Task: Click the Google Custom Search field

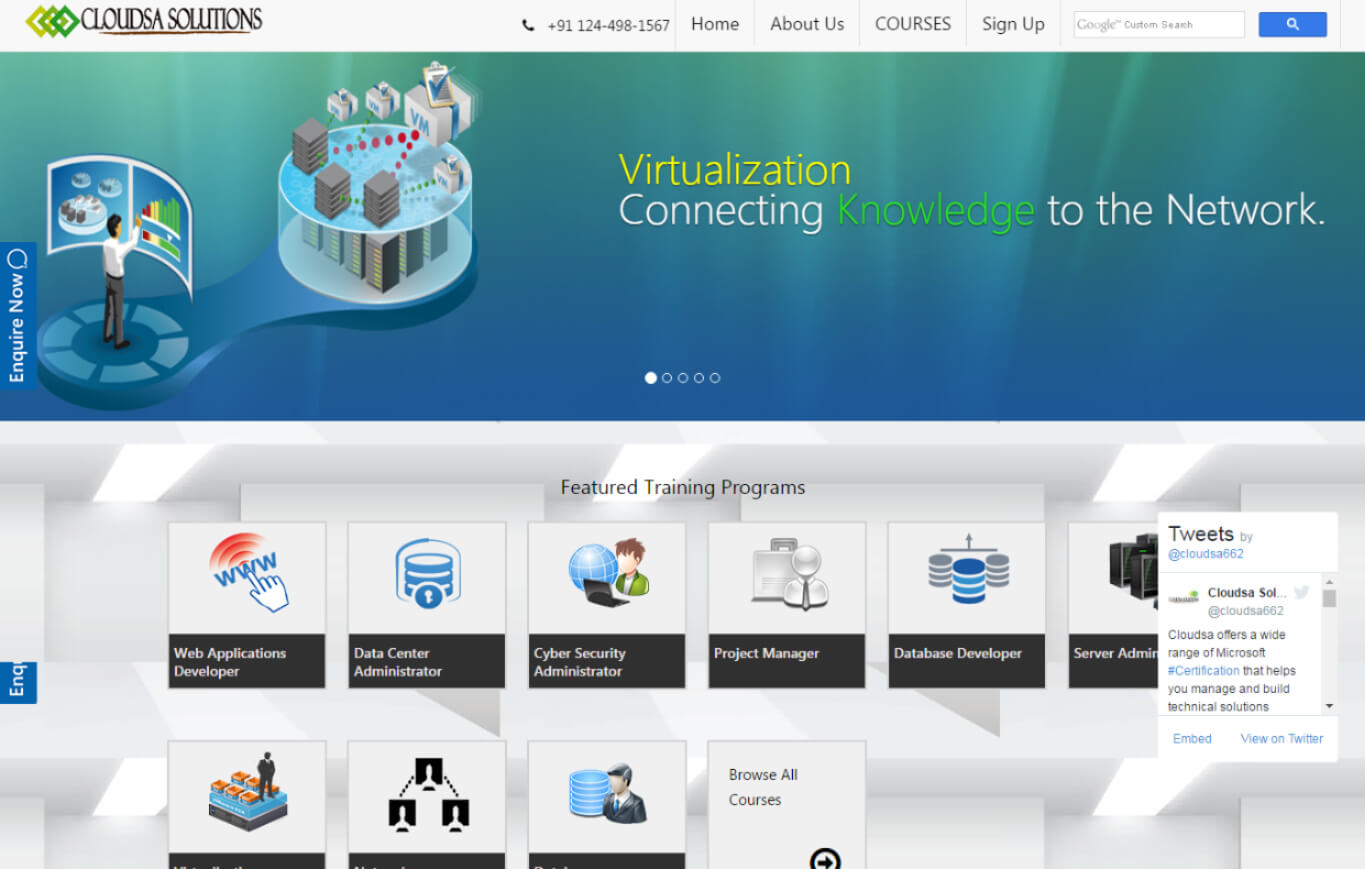Action: [1158, 25]
